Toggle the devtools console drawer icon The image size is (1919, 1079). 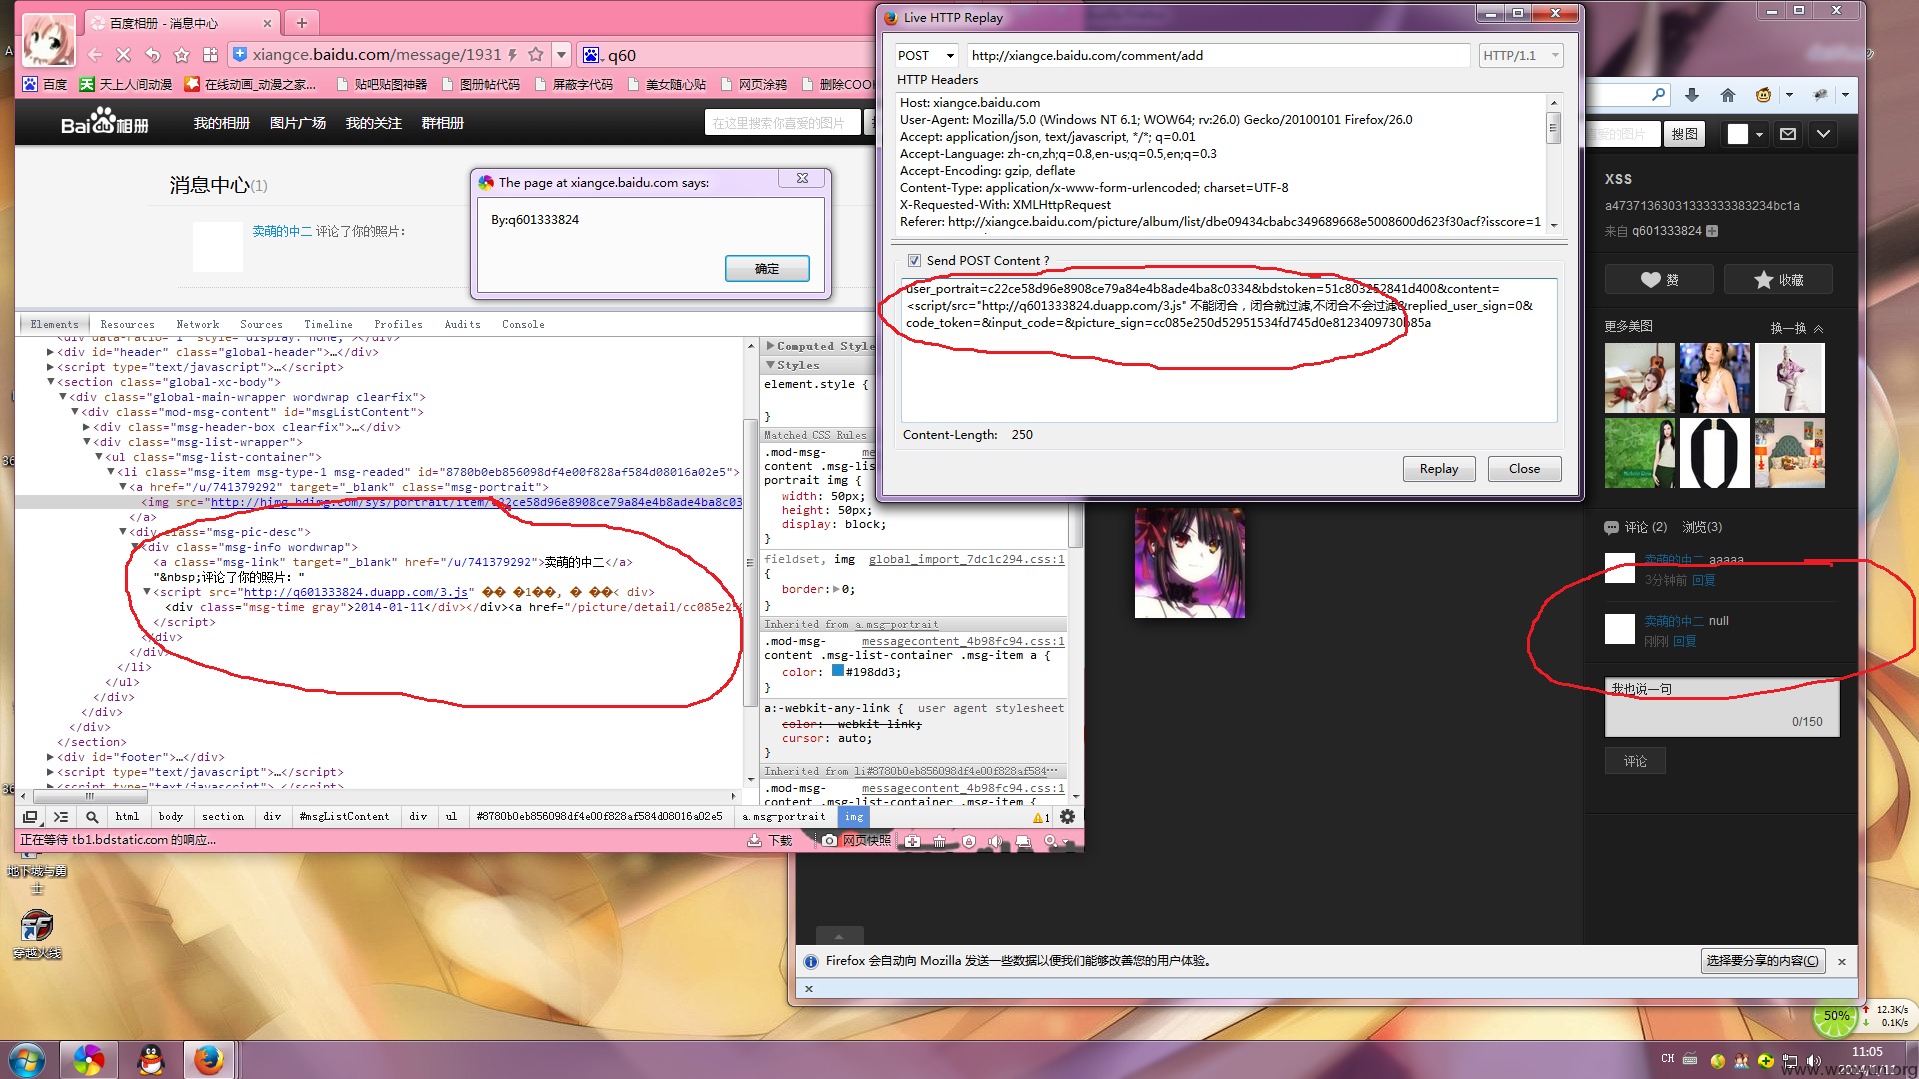pyautogui.click(x=61, y=817)
